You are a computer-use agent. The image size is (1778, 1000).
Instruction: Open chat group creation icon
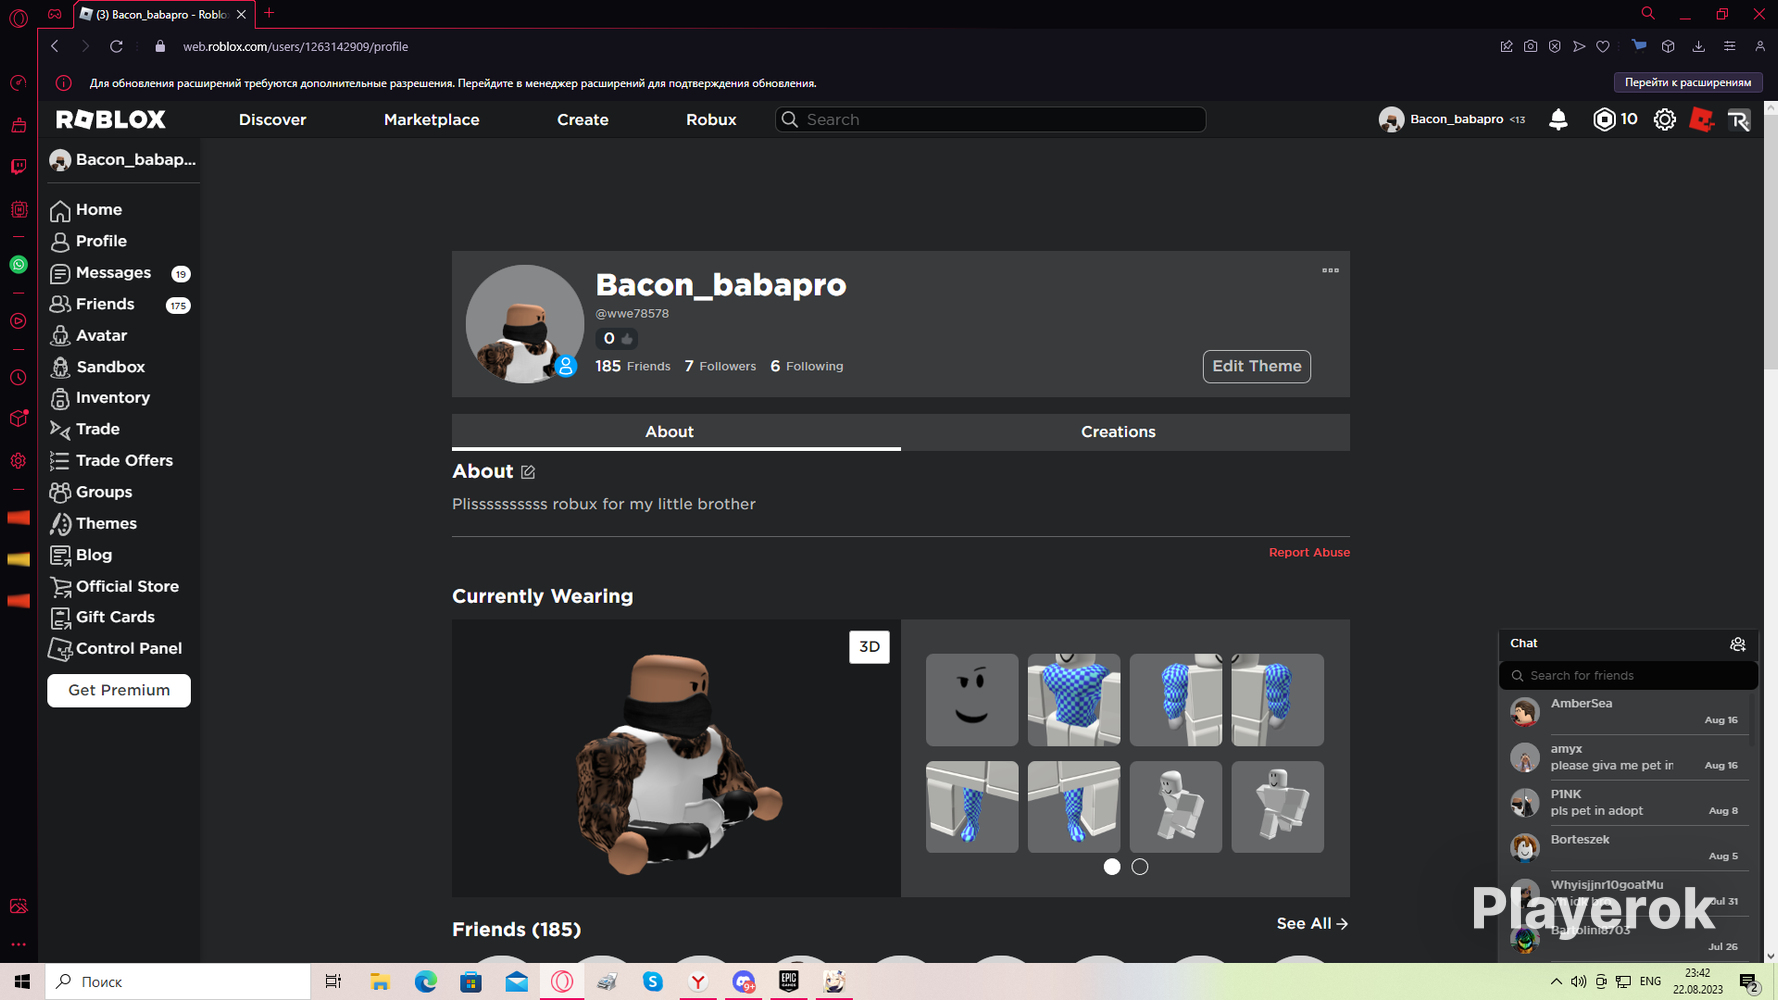click(x=1738, y=644)
